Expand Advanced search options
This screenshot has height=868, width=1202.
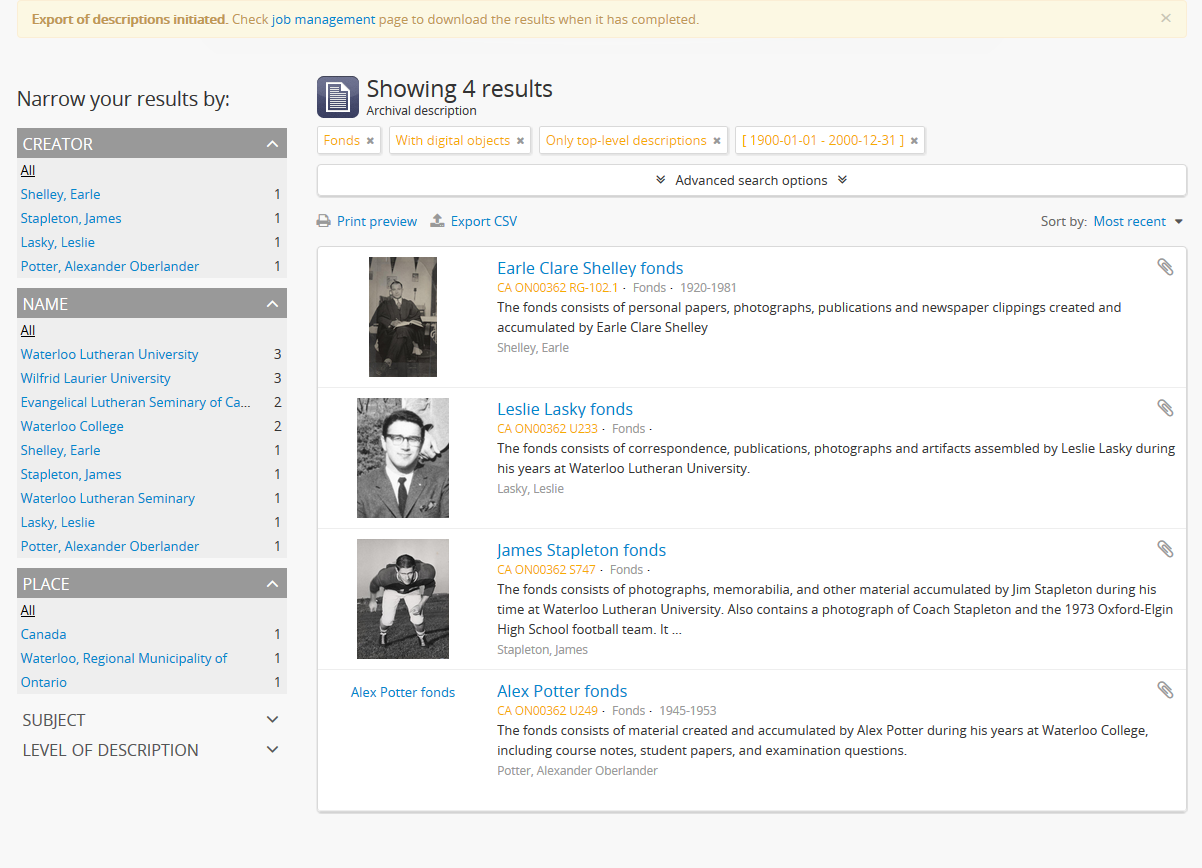751,180
